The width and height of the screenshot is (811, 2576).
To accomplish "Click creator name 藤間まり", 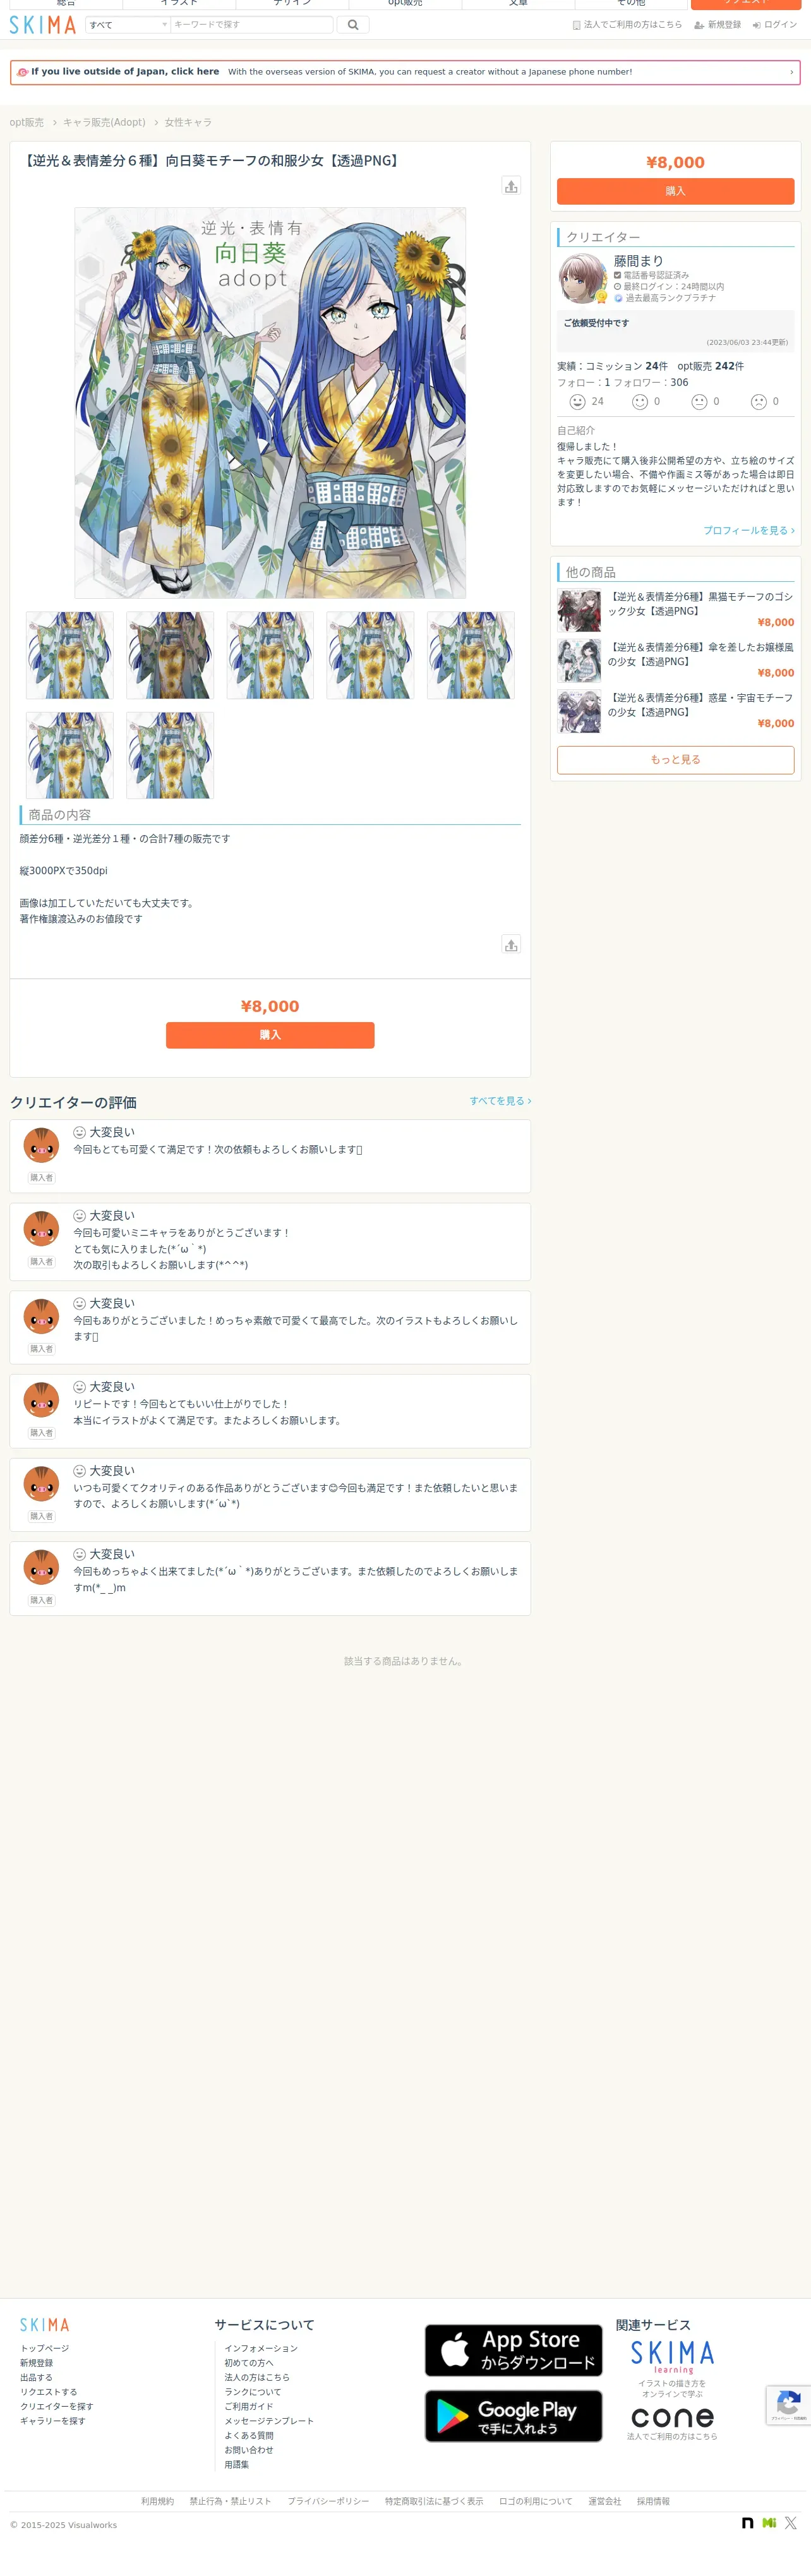I will 638,261.
